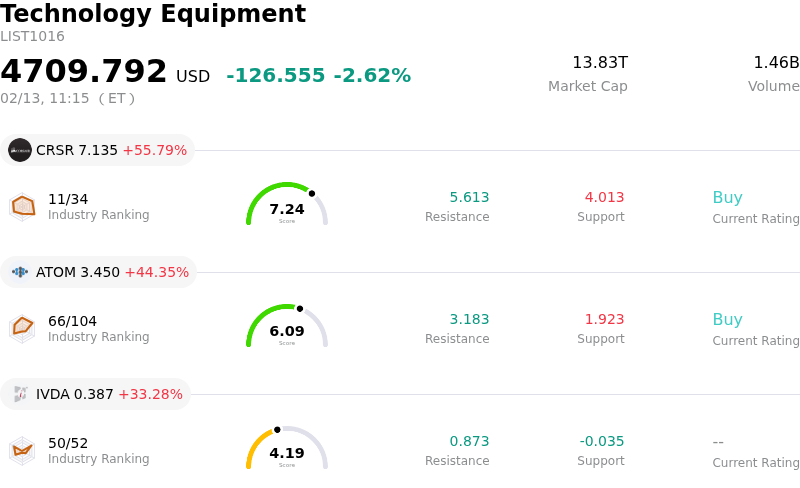This screenshot has height=488, width=800.
Task: Select the CRSR 7.135 stock chip
Action: click(x=98, y=150)
